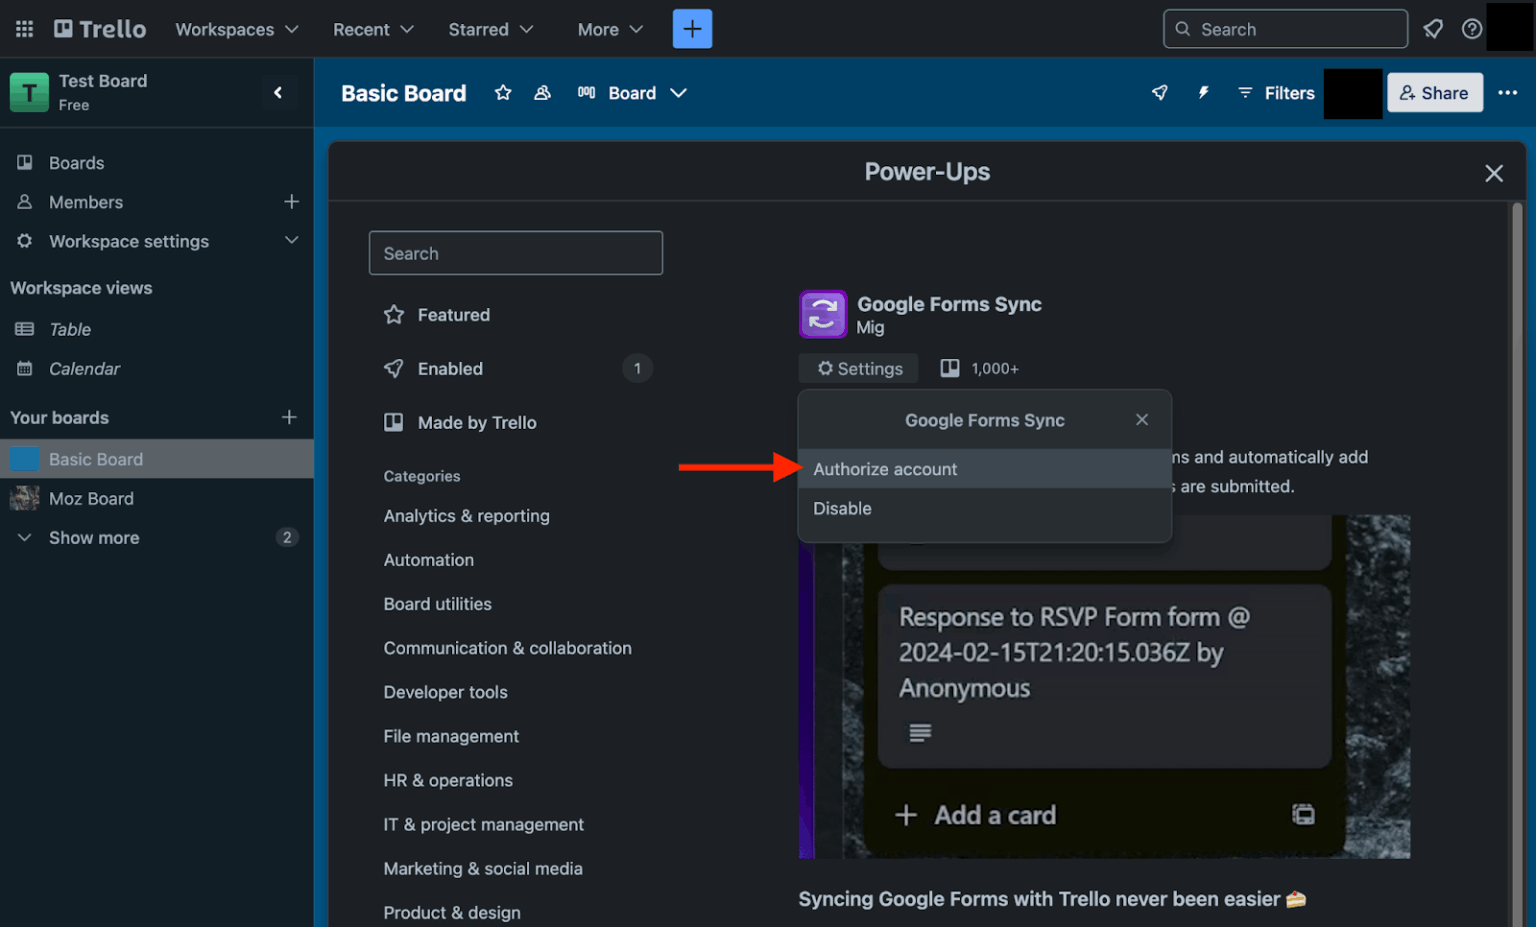Open Trello help with the question mark icon
The width and height of the screenshot is (1536, 927).
(1471, 28)
